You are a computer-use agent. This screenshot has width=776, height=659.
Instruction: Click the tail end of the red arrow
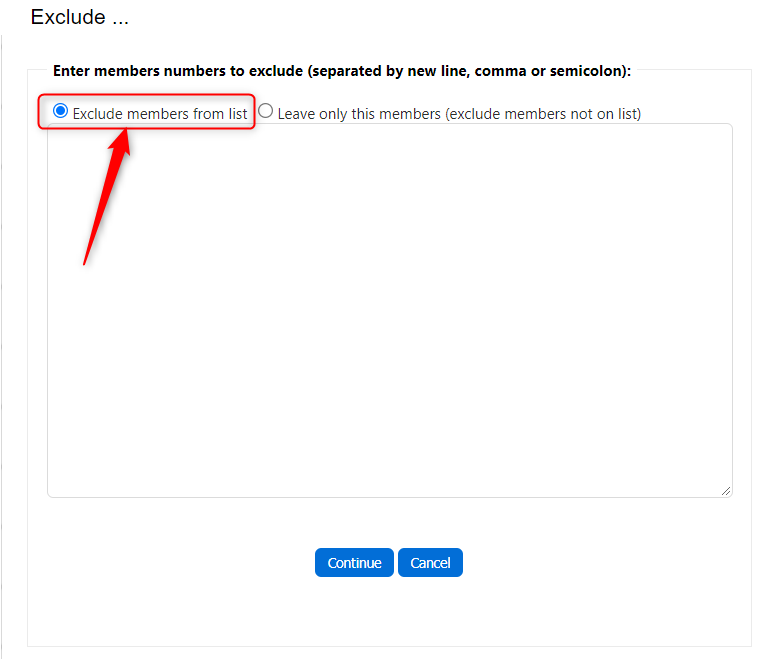click(85, 262)
